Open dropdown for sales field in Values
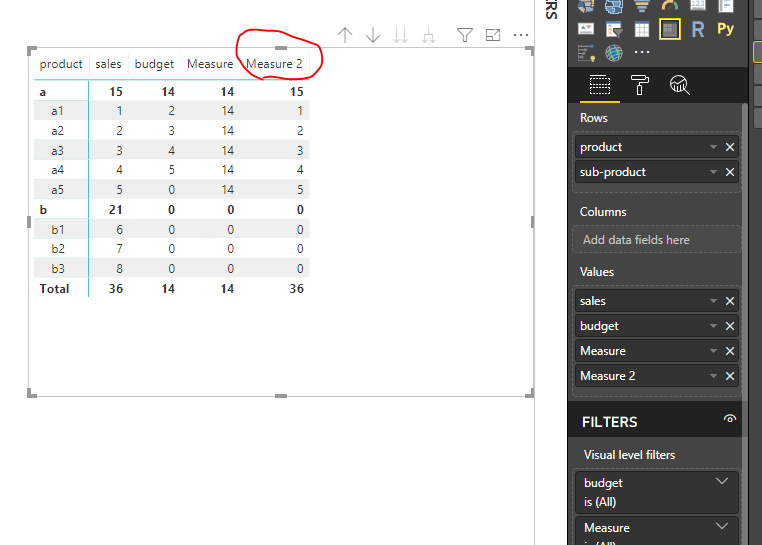762x545 pixels. [x=713, y=301]
